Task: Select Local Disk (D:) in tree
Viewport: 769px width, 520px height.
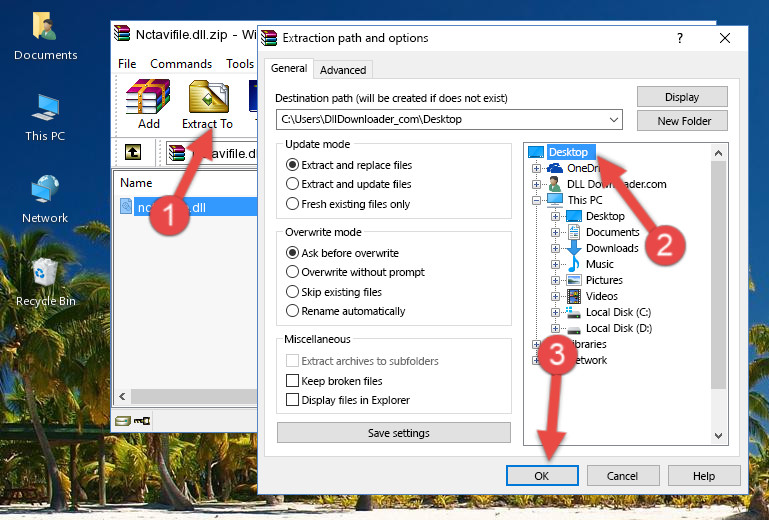Action: pyautogui.click(x=618, y=328)
